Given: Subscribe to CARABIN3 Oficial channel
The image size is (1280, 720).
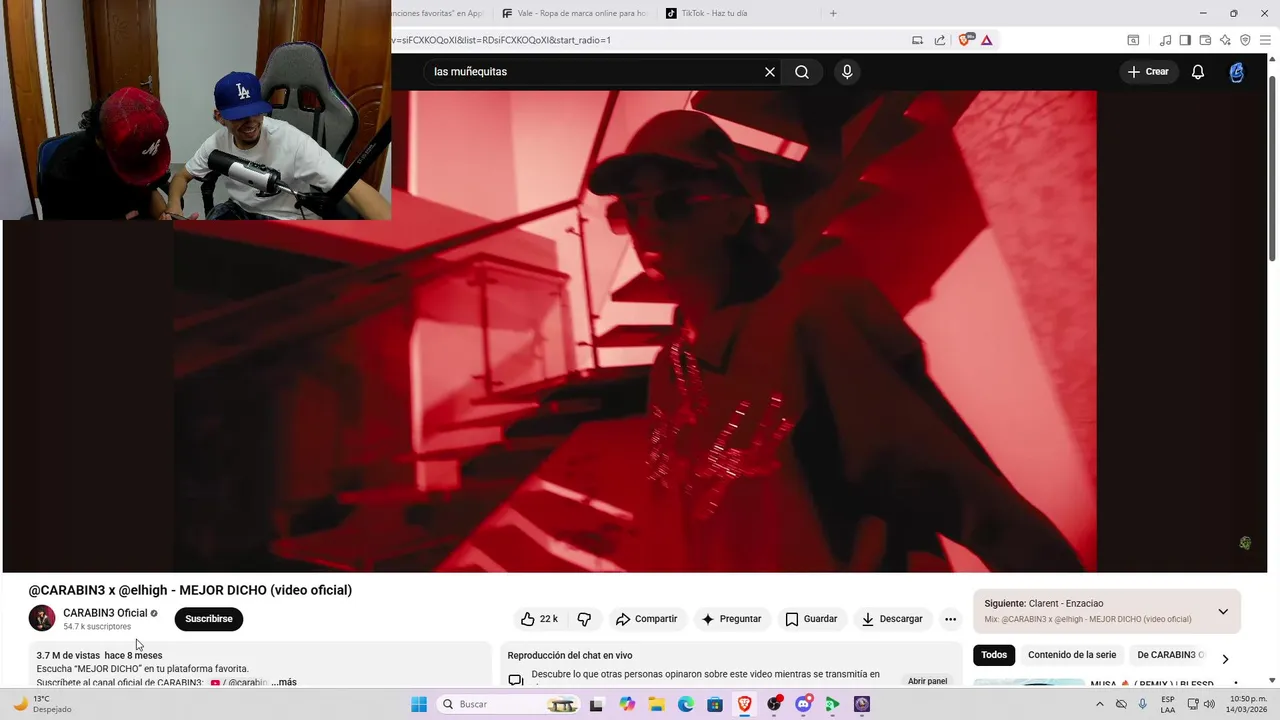Looking at the screenshot, I should click(x=209, y=619).
